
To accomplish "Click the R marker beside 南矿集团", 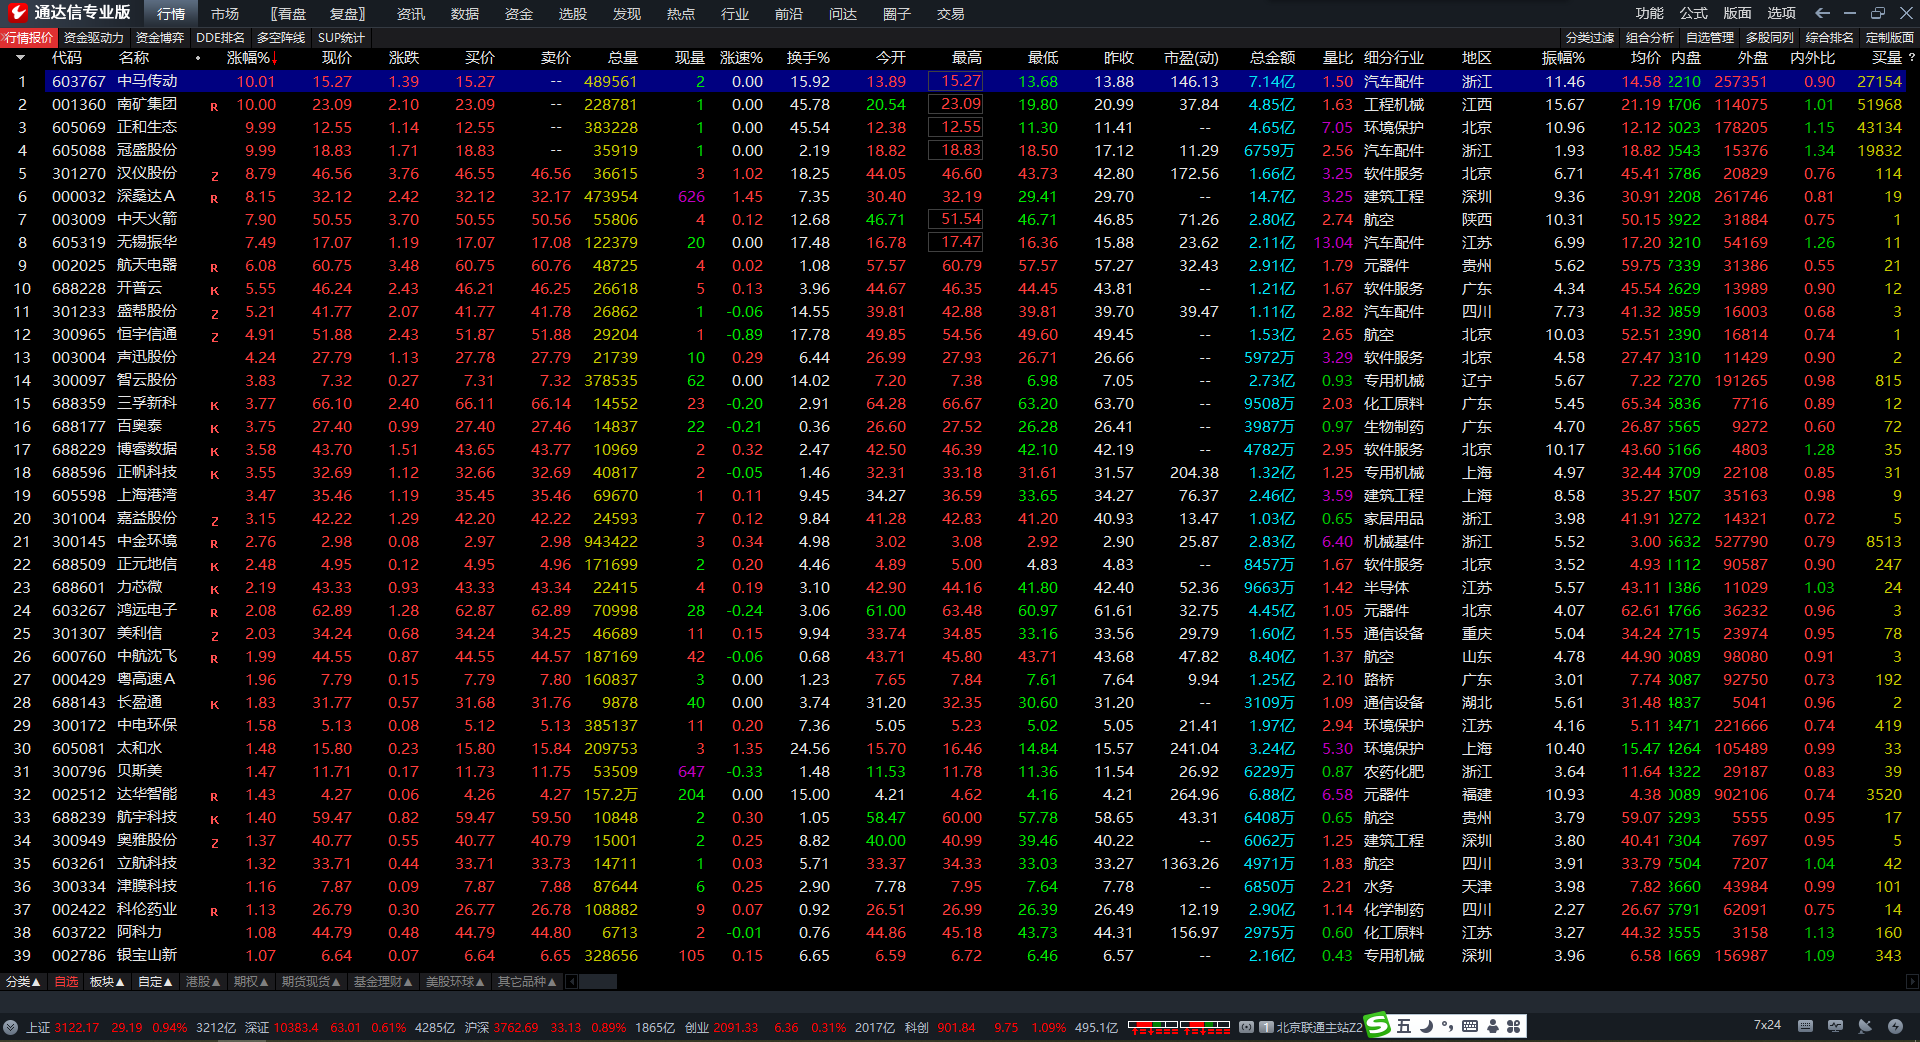I will pos(214,106).
